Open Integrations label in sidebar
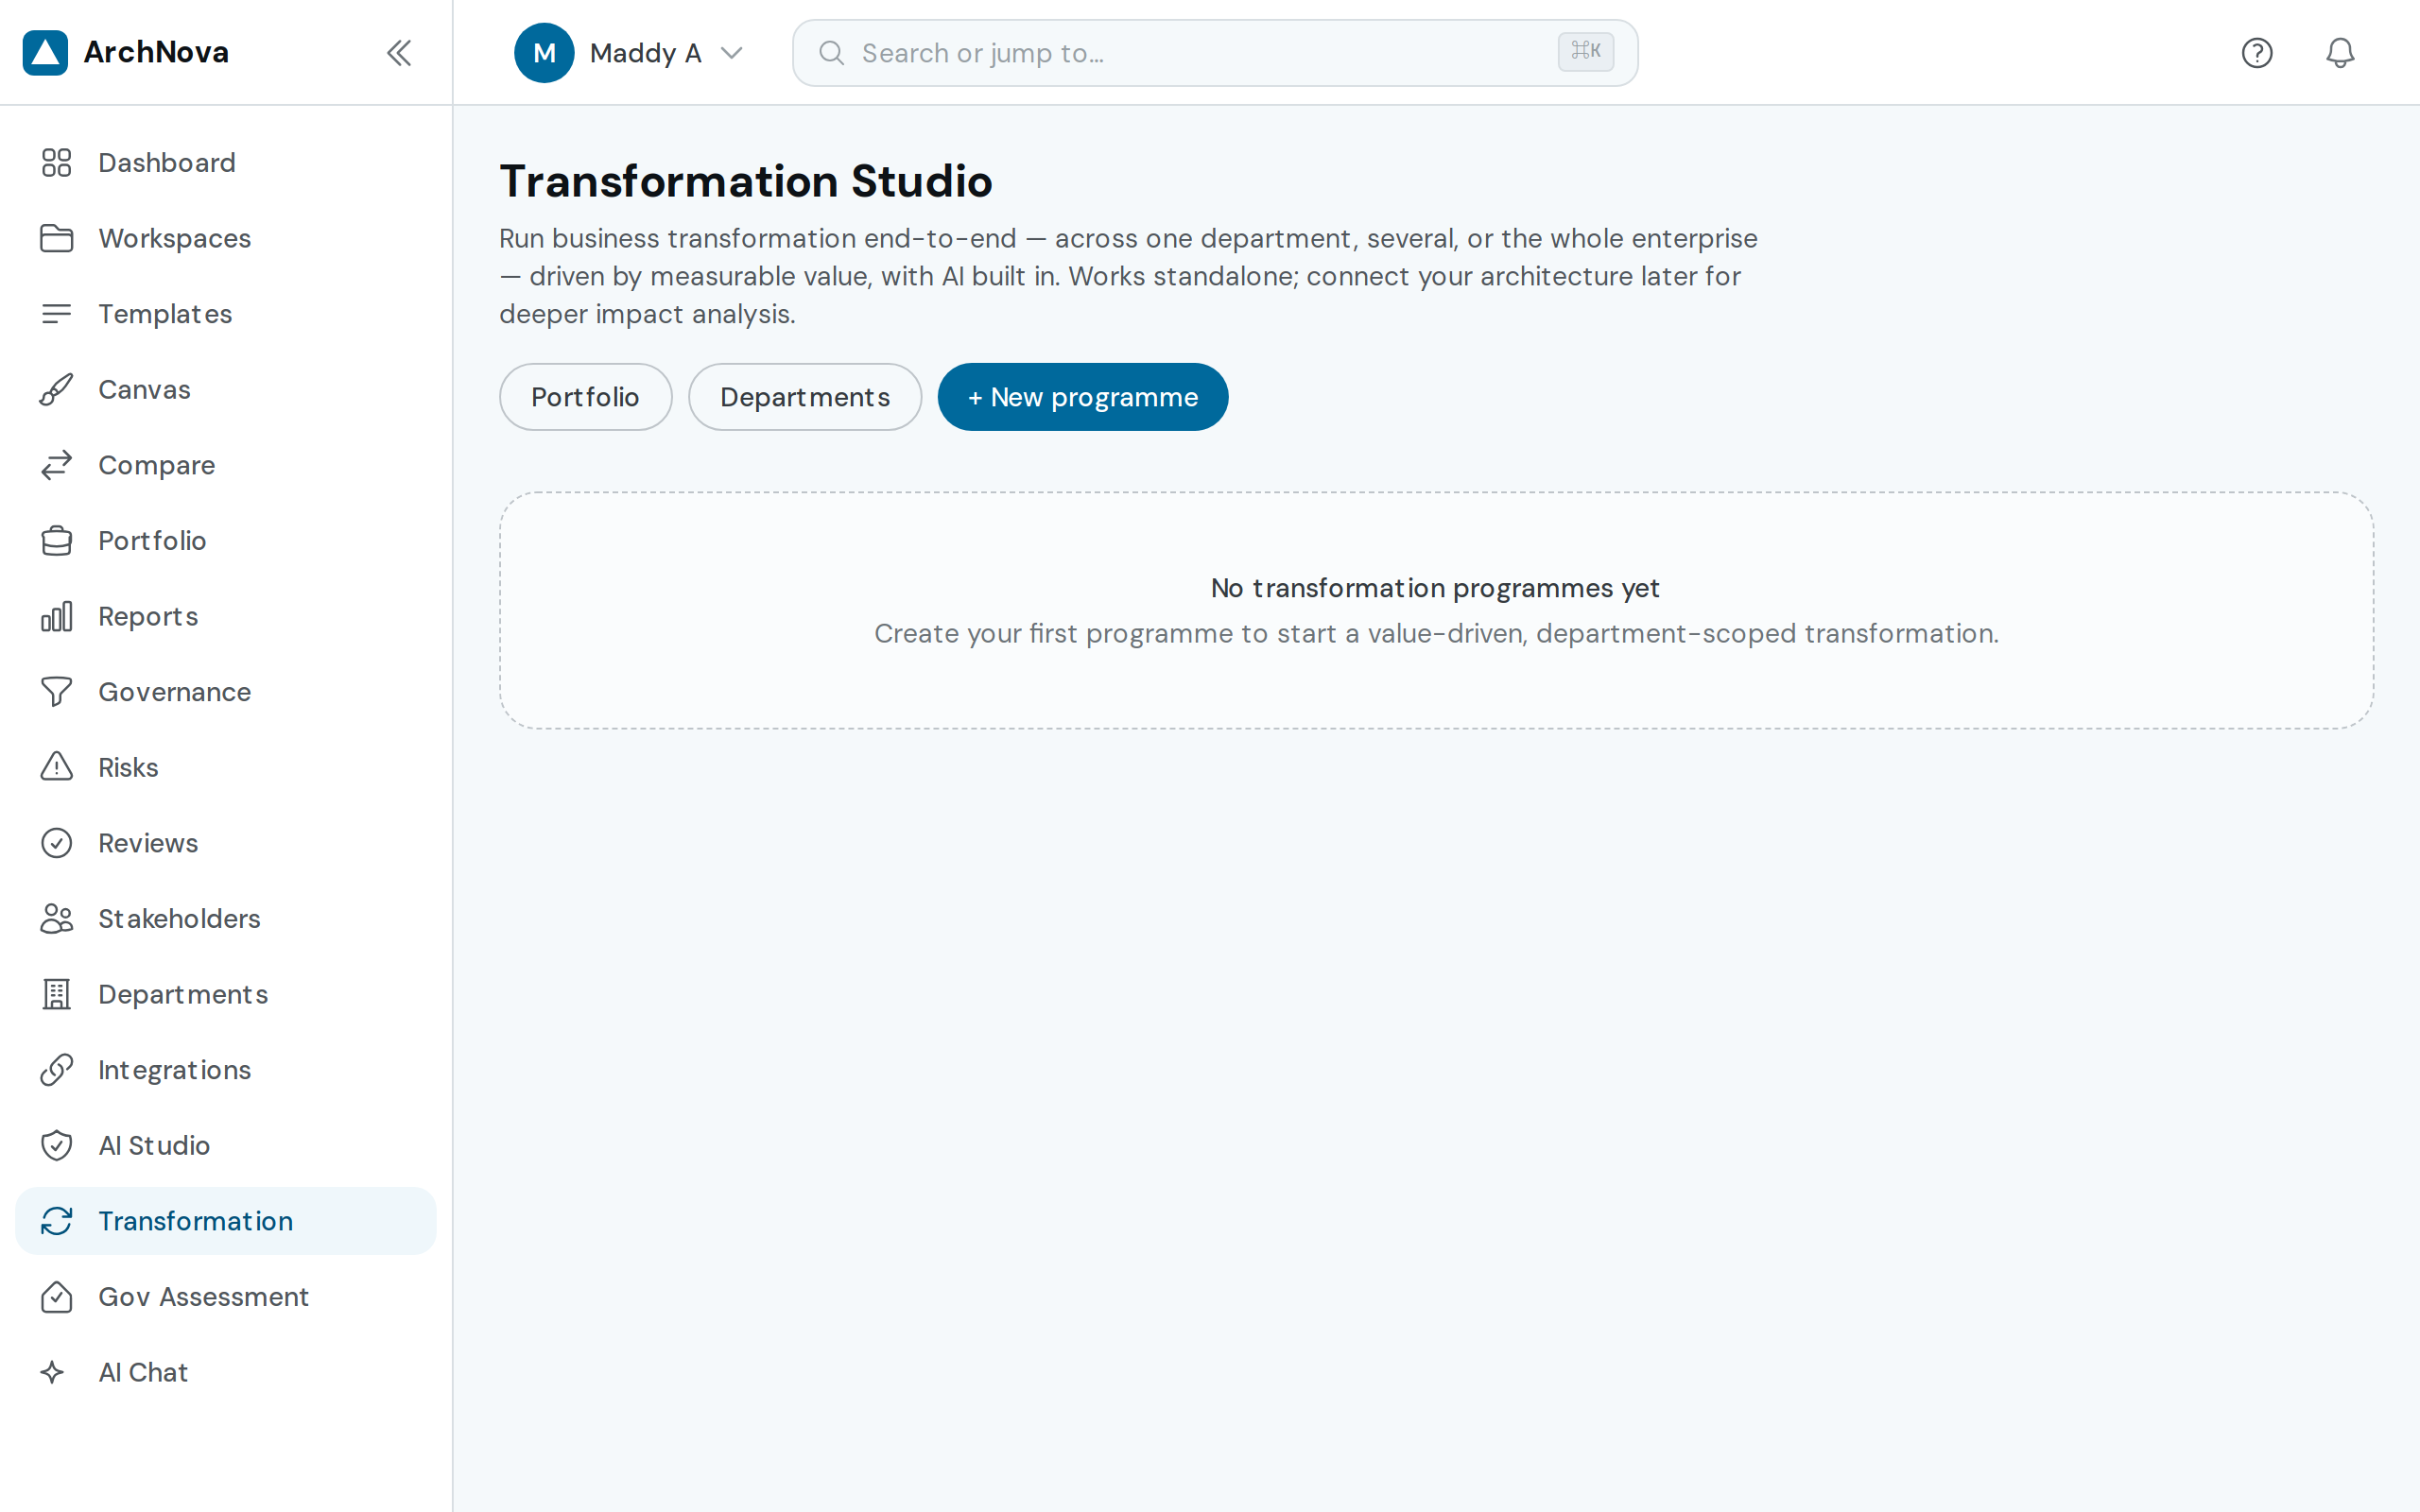Viewport: 2420px width, 1512px height. (174, 1070)
